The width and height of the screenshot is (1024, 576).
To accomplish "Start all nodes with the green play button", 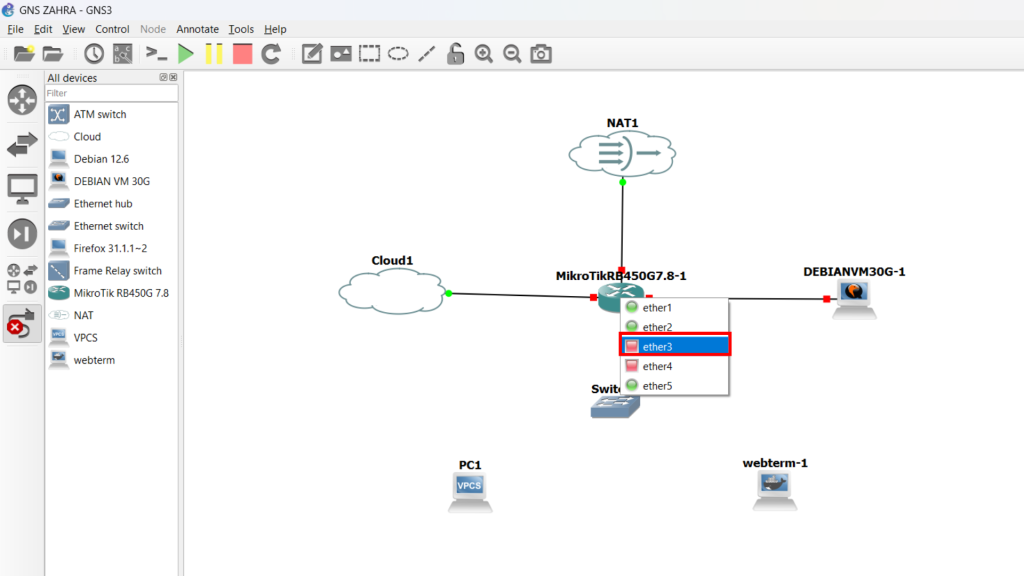I will point(185,54).
